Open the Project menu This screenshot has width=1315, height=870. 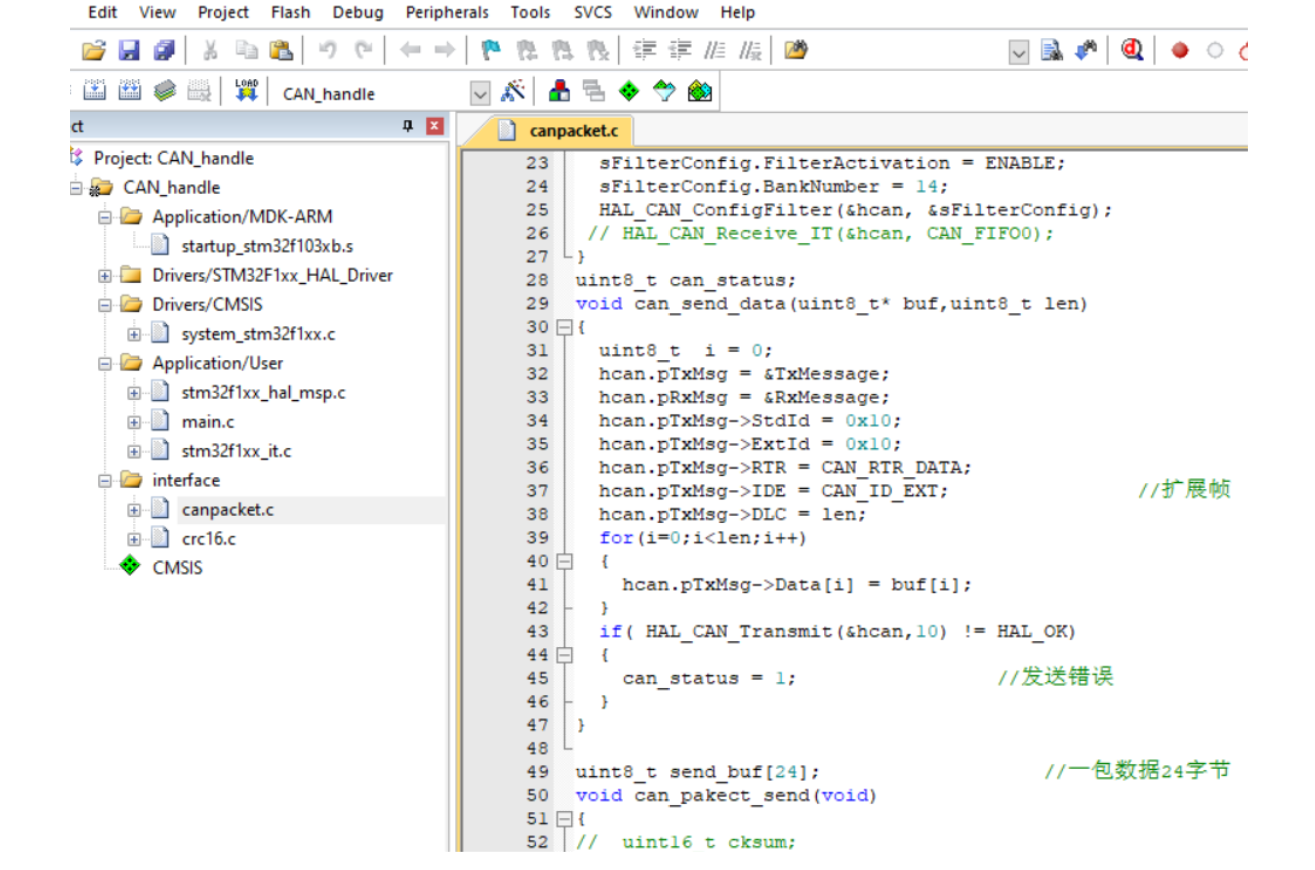point(223,12)
